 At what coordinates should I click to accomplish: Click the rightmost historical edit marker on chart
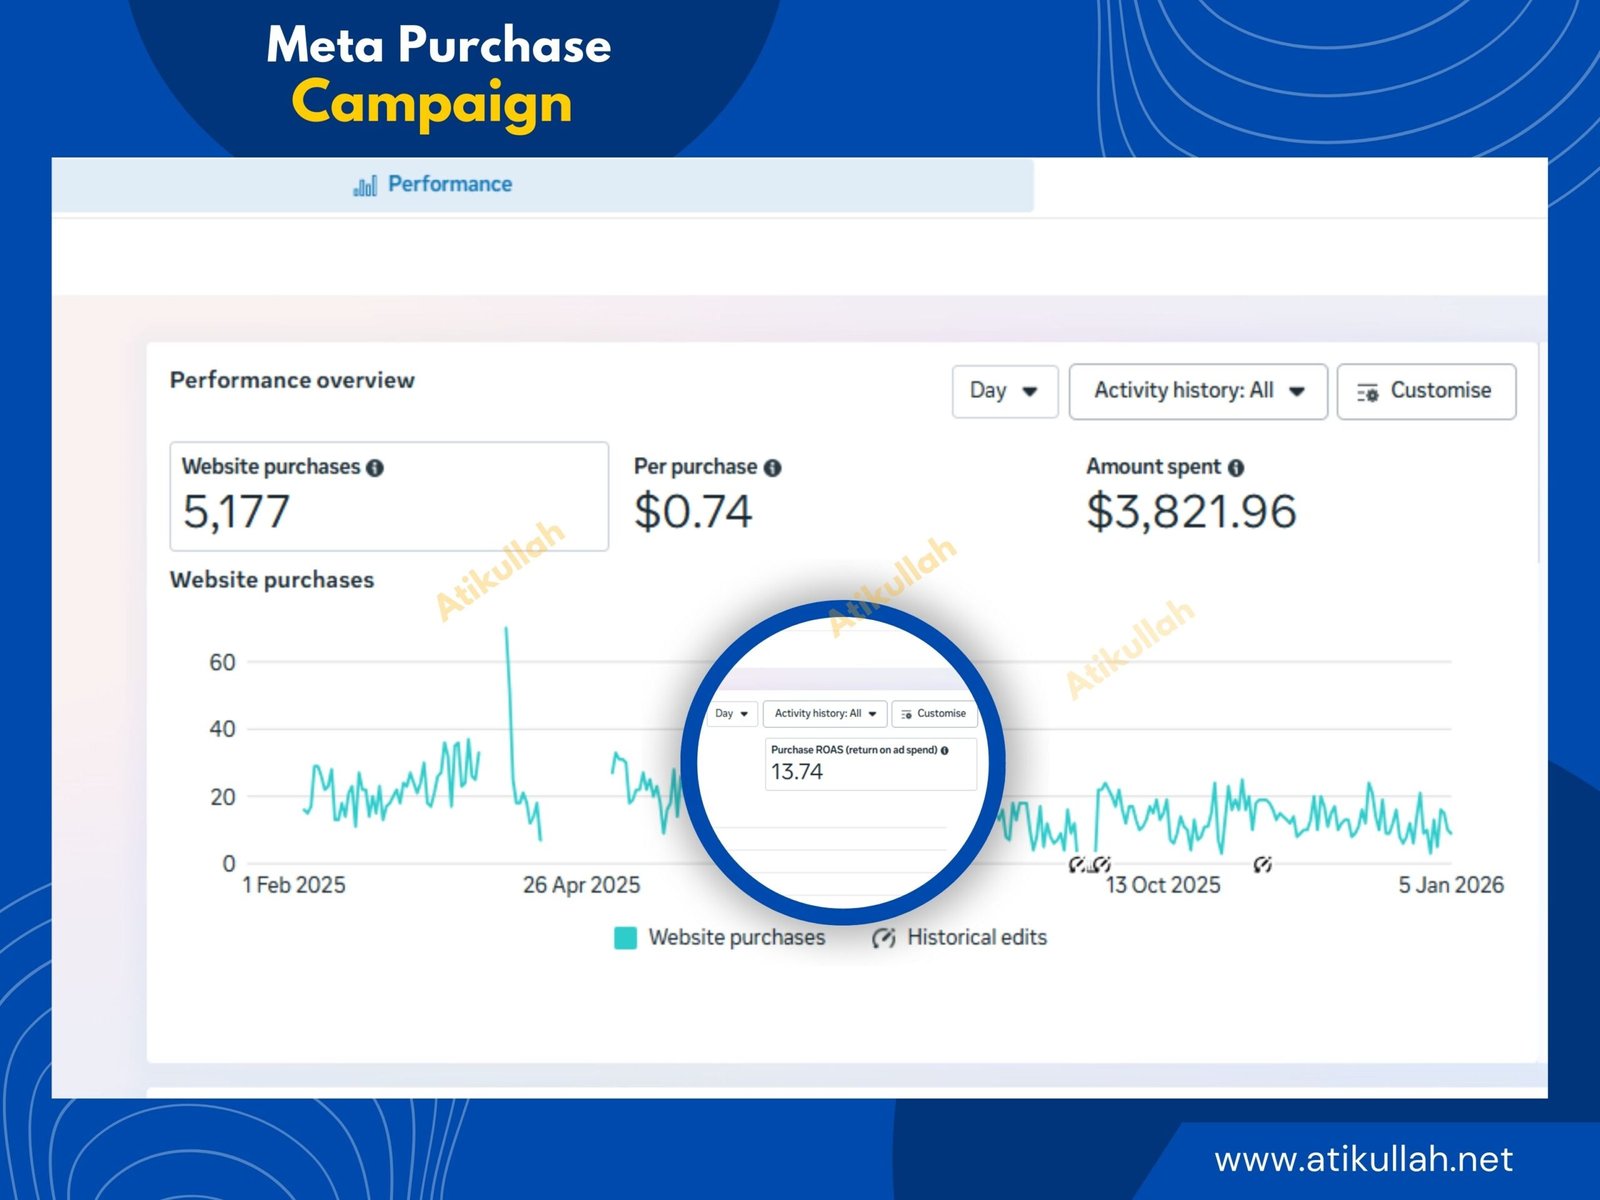(1262, 864)
